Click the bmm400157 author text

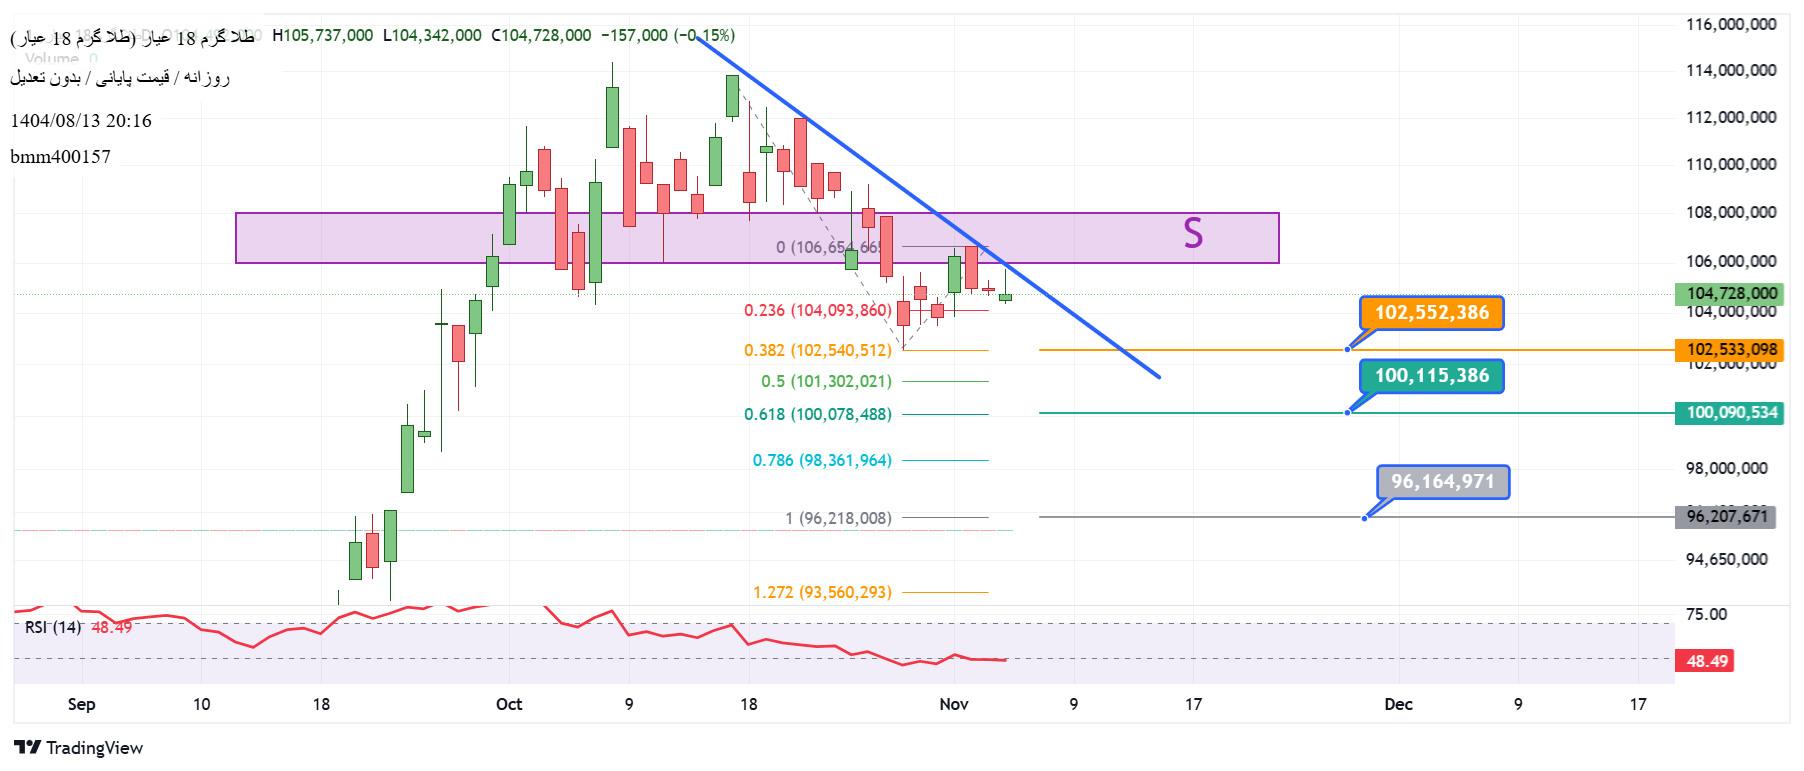point(61,157)
